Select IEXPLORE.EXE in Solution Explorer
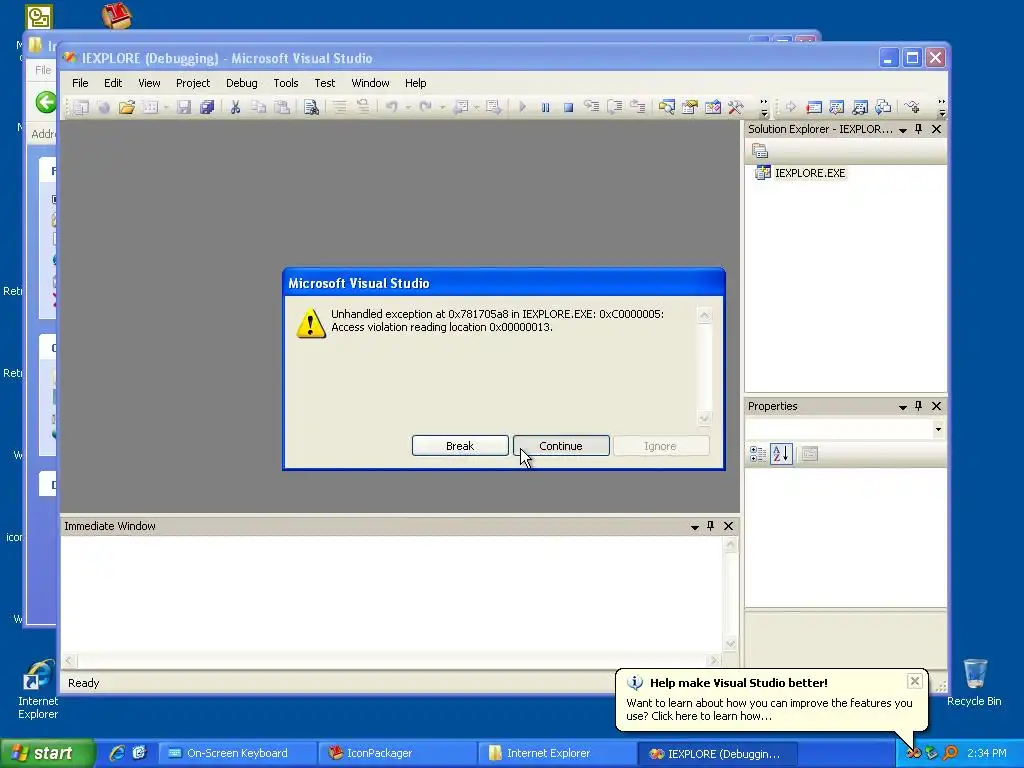This screenshot has height=768, width=1024. point(810,173)
